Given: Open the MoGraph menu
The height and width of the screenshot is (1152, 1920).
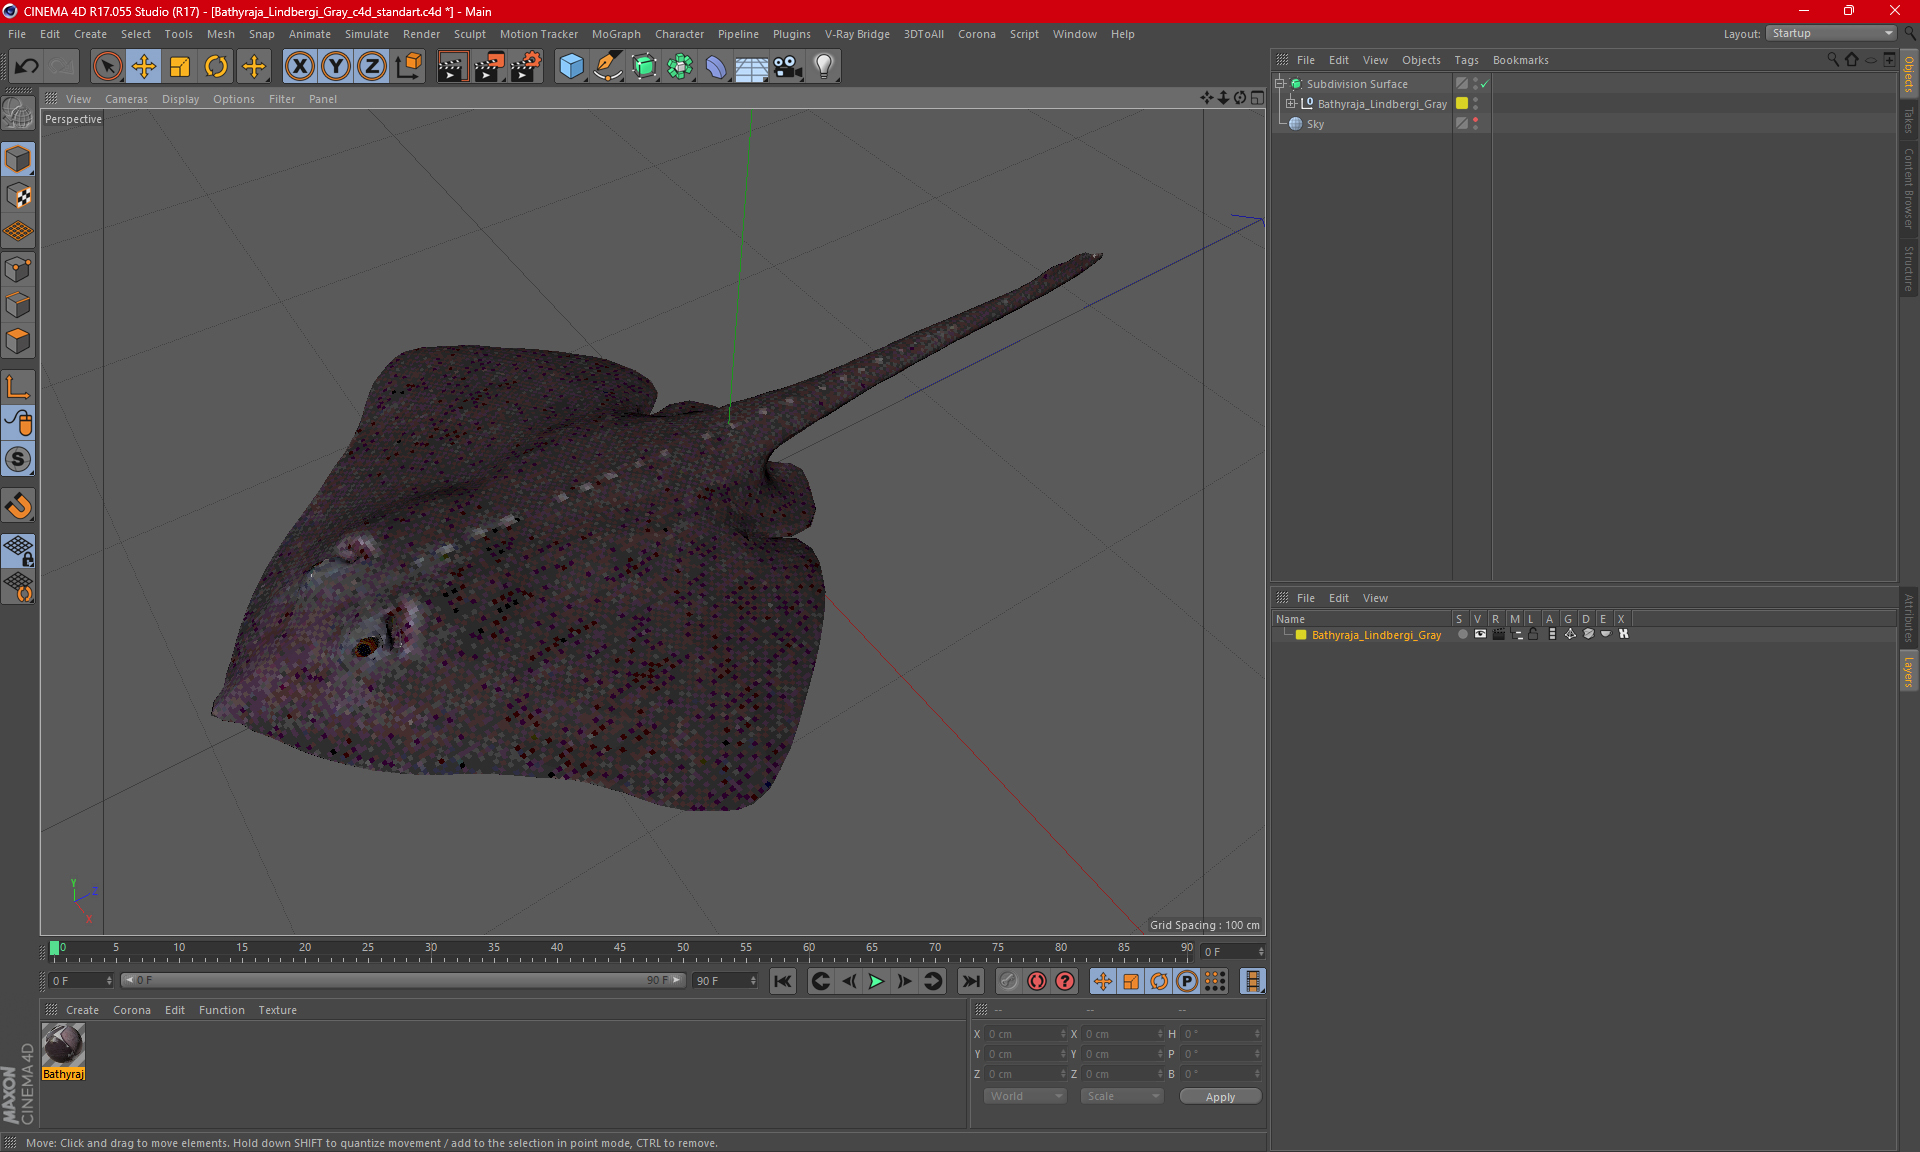Looking at the screenshot, I should pos(616,34).
